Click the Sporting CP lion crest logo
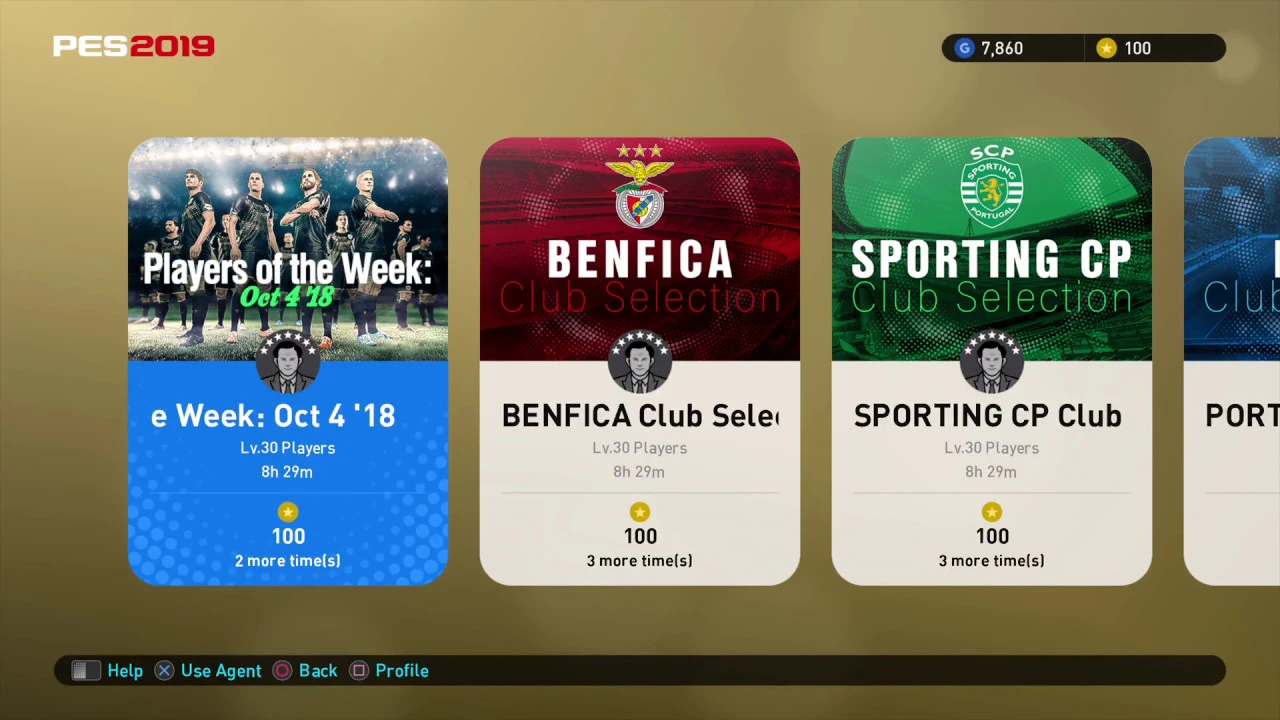The width and height of the screenshot is (1280, 720). [x=992, y=186]
